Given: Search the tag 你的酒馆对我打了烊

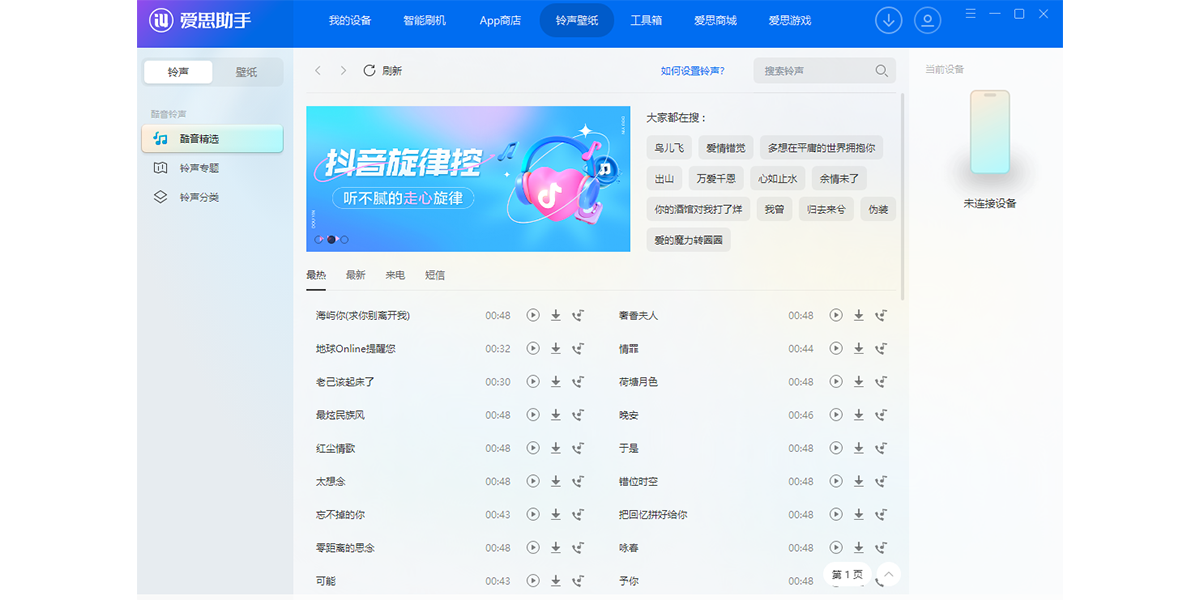Looking at the screenshot, I should [x=699, y=210].
